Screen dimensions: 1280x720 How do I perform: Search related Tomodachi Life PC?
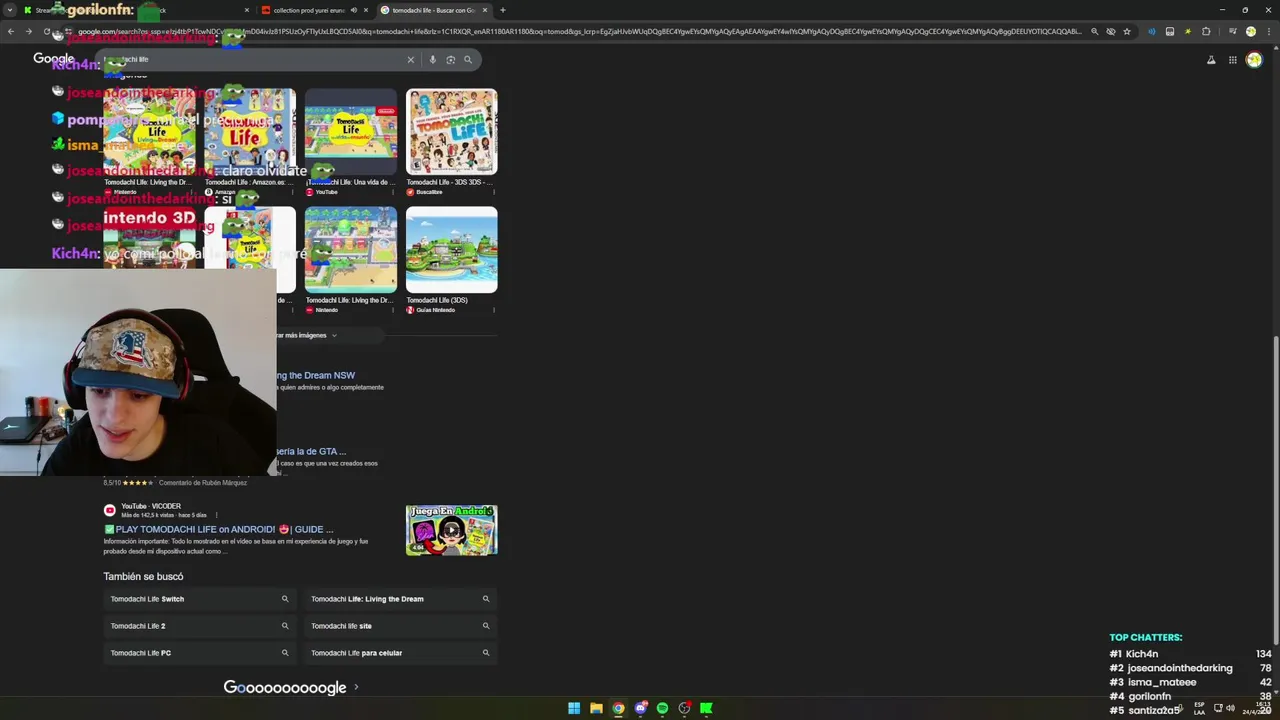pyautogui.click(x=199, y=653)
